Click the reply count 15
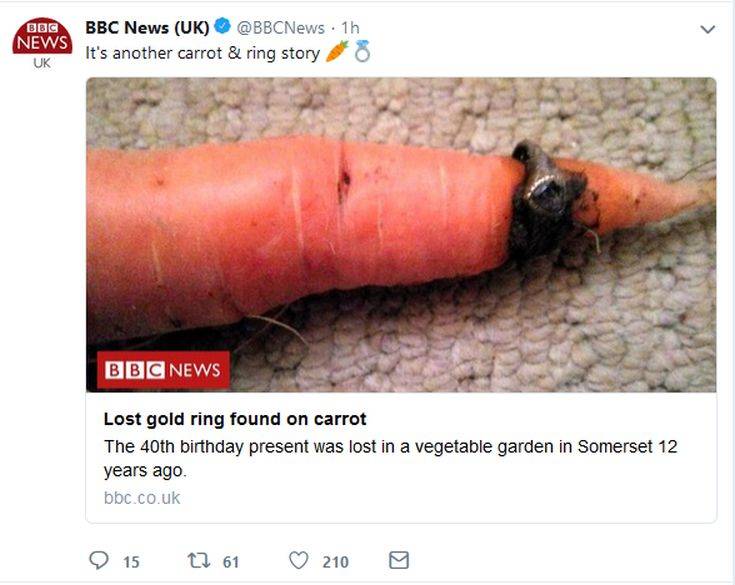The height and width of the screenshot is (585, 735). [x=131, y=561]
